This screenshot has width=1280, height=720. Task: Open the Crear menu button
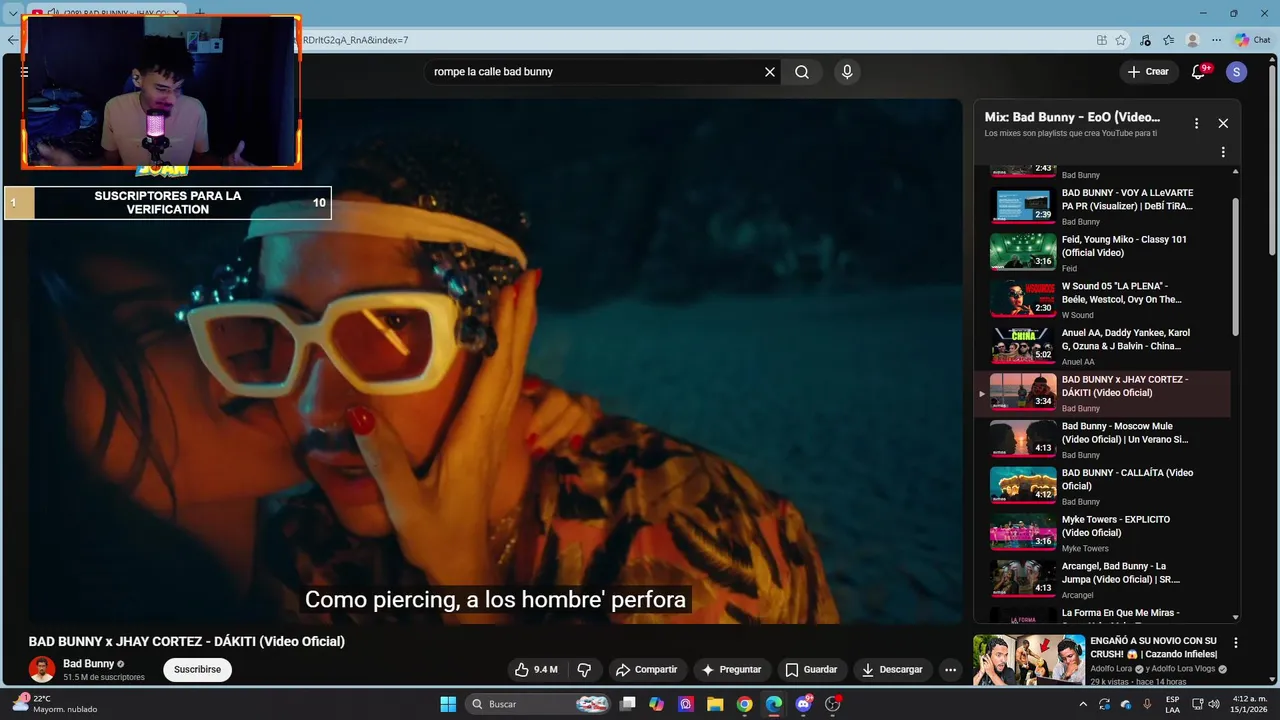click(1148, 72)
